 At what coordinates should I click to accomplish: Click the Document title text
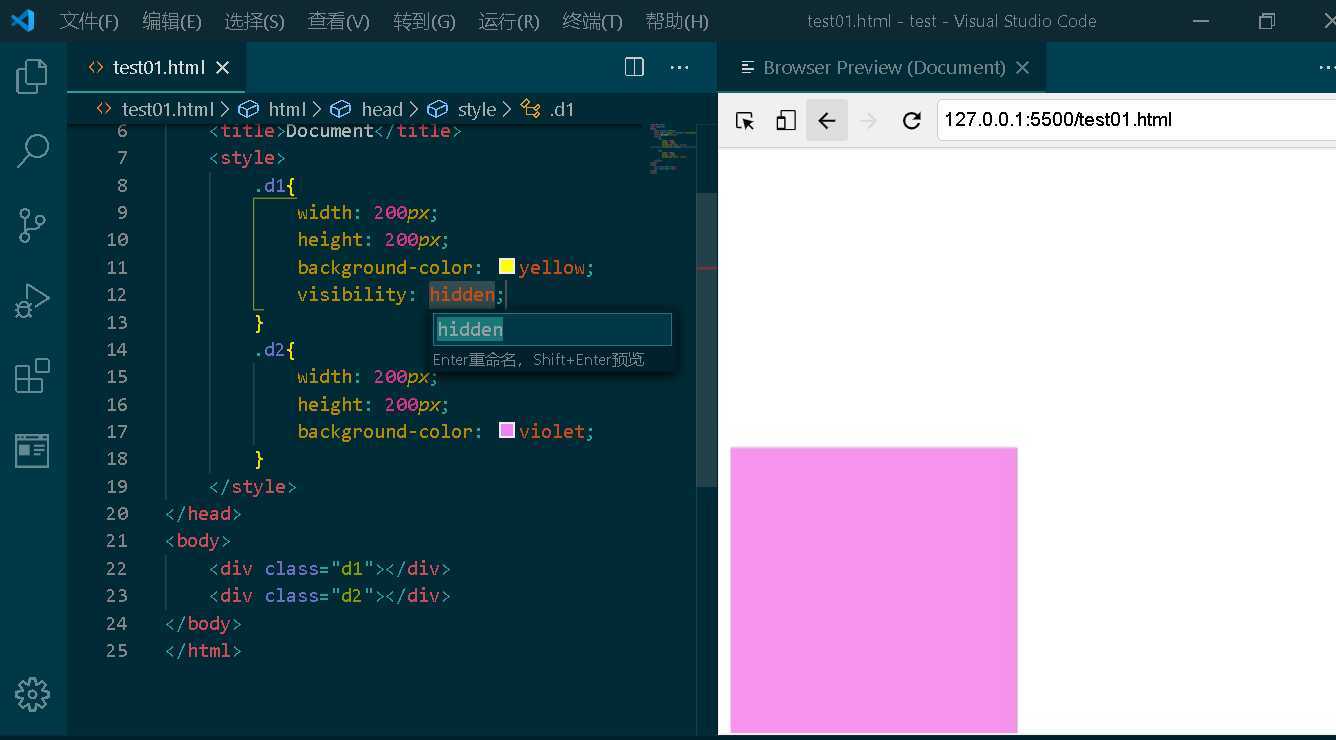click(x=330, y=131)
